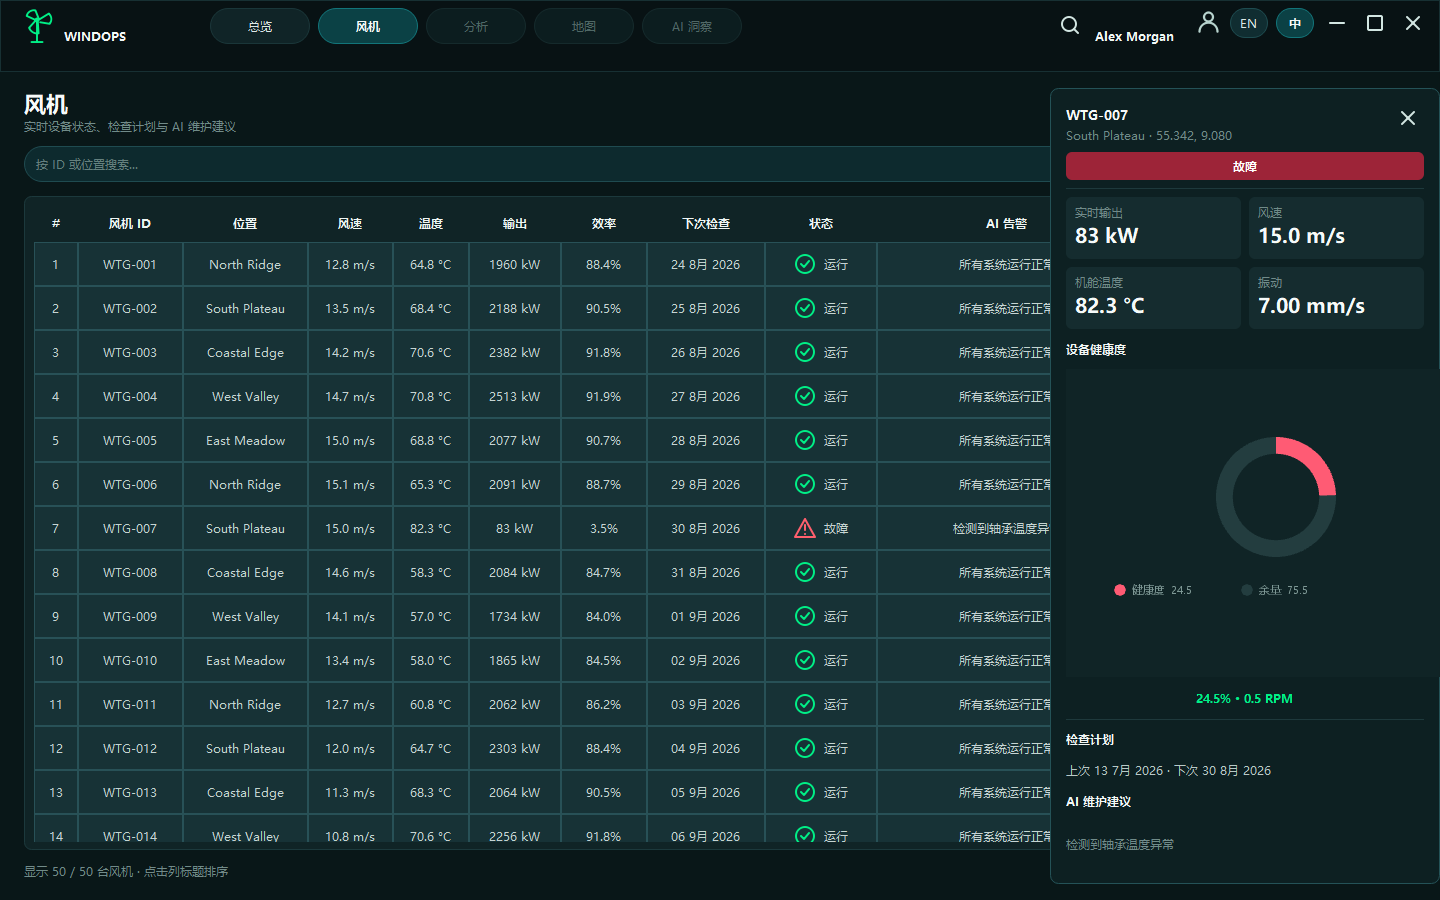Click running status check icon for WTG-006
1440x900 pixels.
(x=805, y=484)
